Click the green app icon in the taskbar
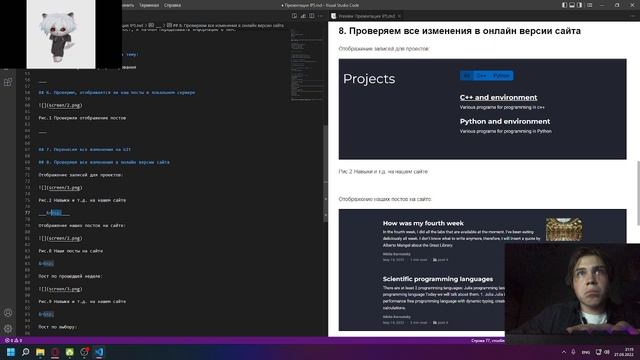 [x=70, y=352]
